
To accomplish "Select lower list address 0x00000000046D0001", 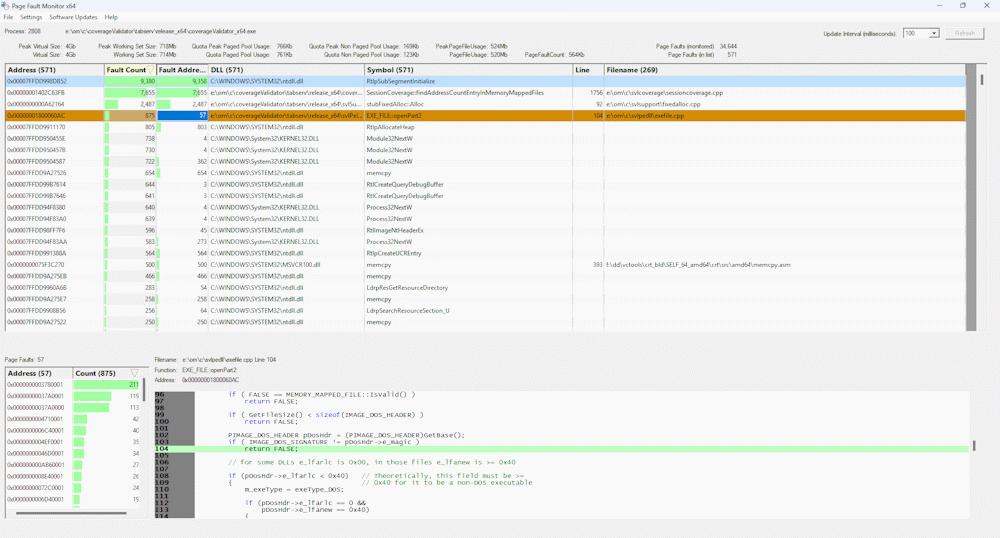I will (x=35, y=453).
